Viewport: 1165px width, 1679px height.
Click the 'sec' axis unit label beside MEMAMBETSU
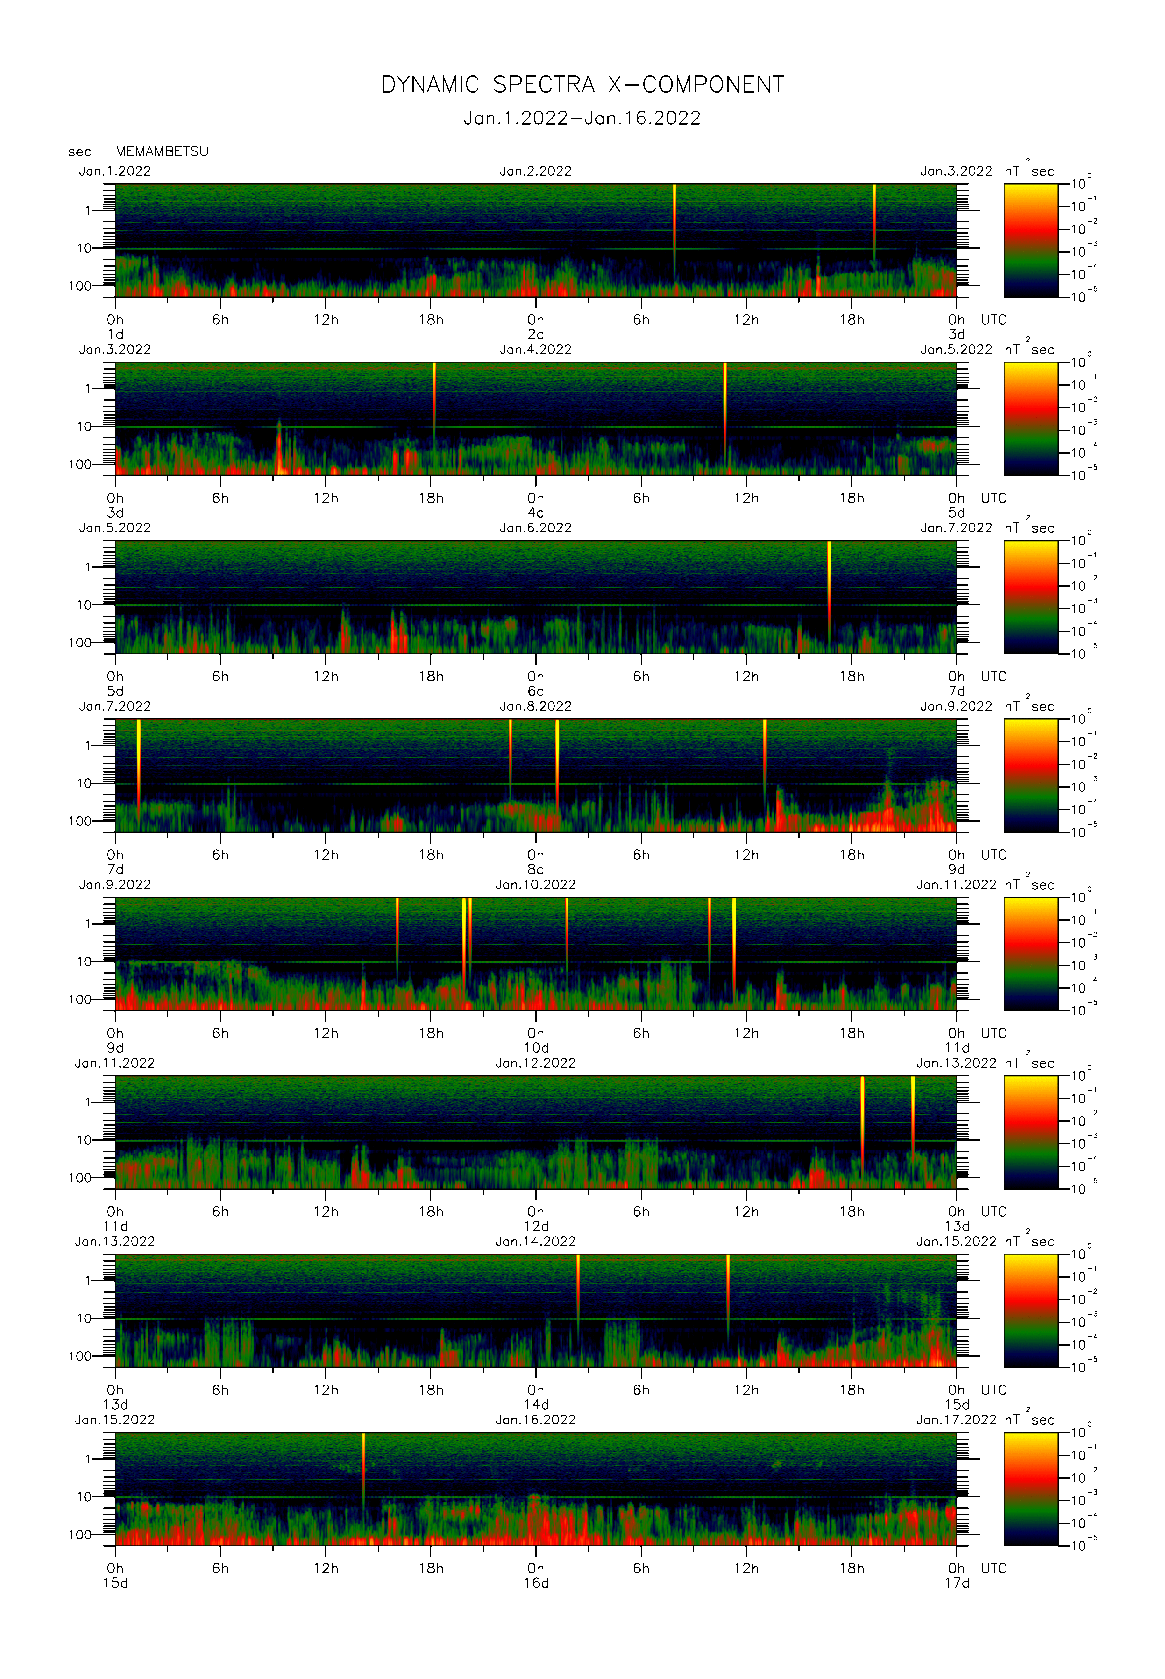[x=80, y=152]
